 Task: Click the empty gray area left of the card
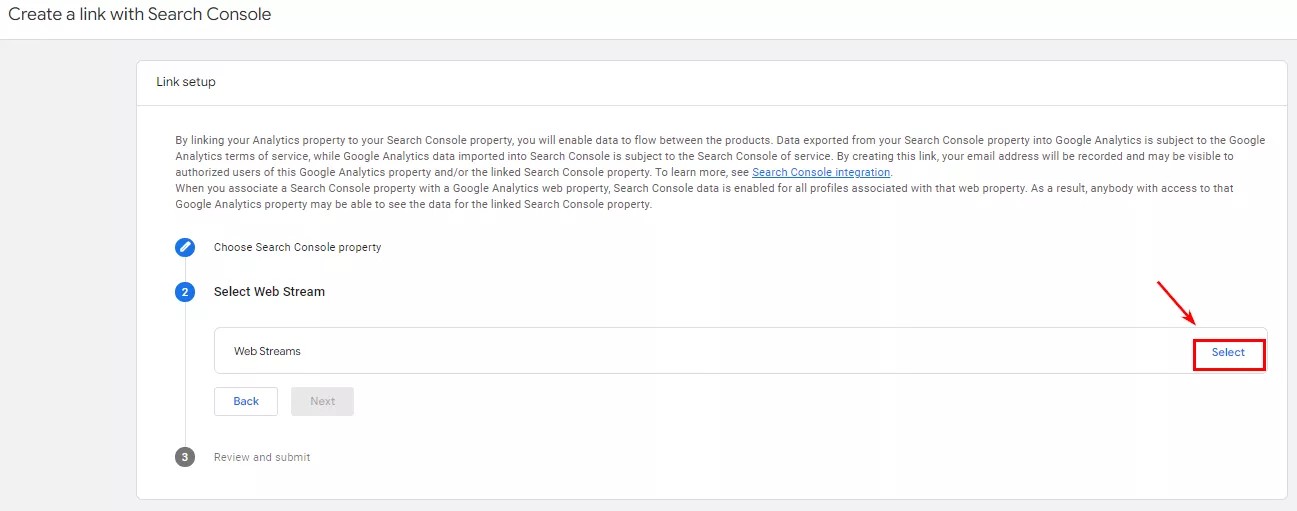point(68,275)
